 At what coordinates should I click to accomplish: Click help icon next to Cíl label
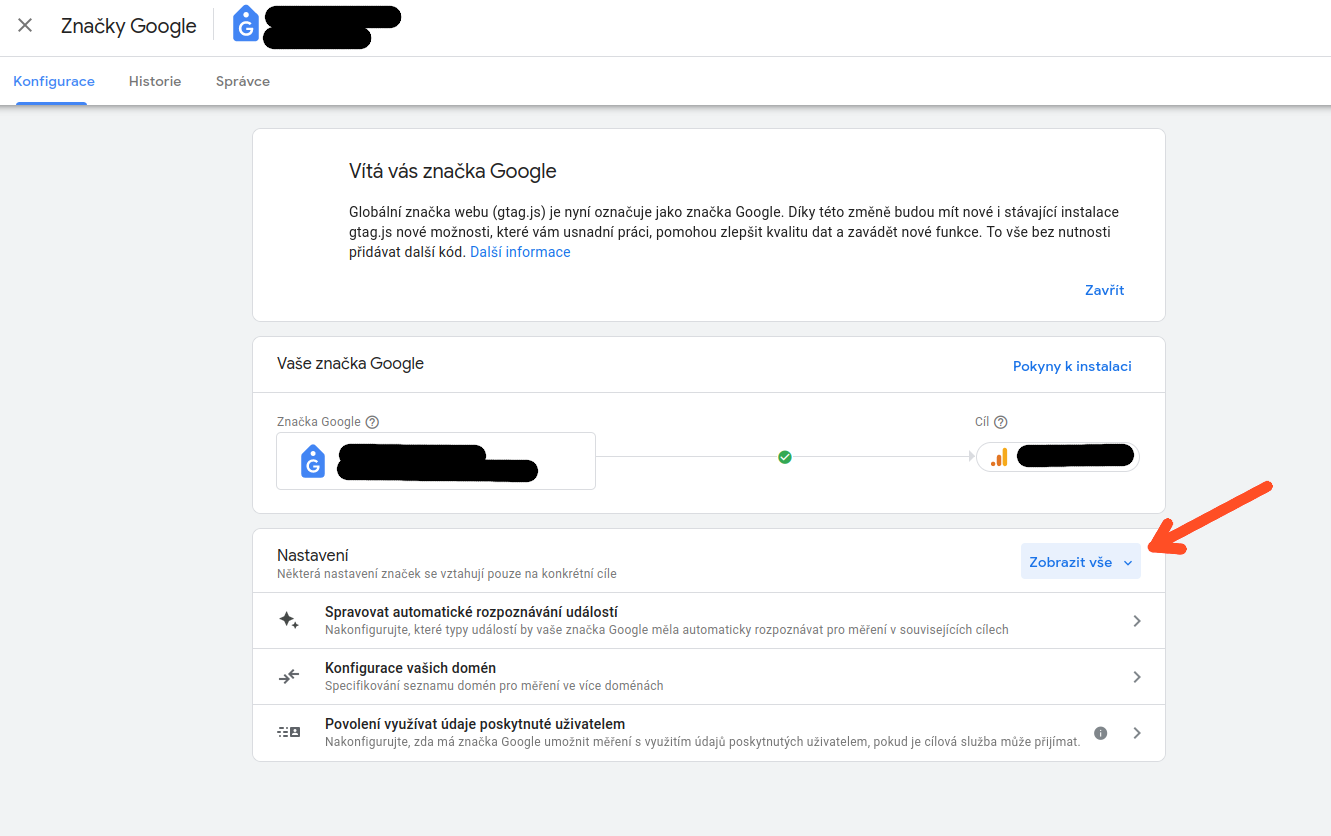[1001, 422]
